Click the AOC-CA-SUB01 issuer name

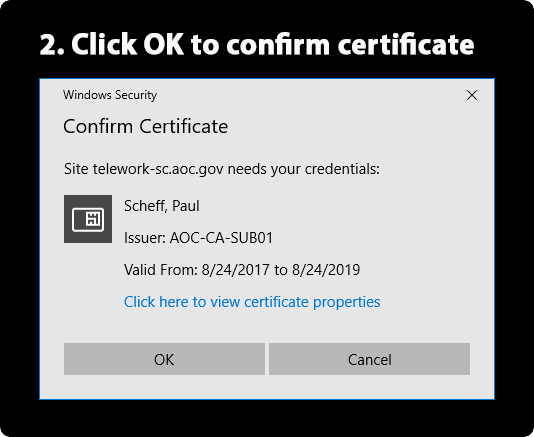[221, 238]
